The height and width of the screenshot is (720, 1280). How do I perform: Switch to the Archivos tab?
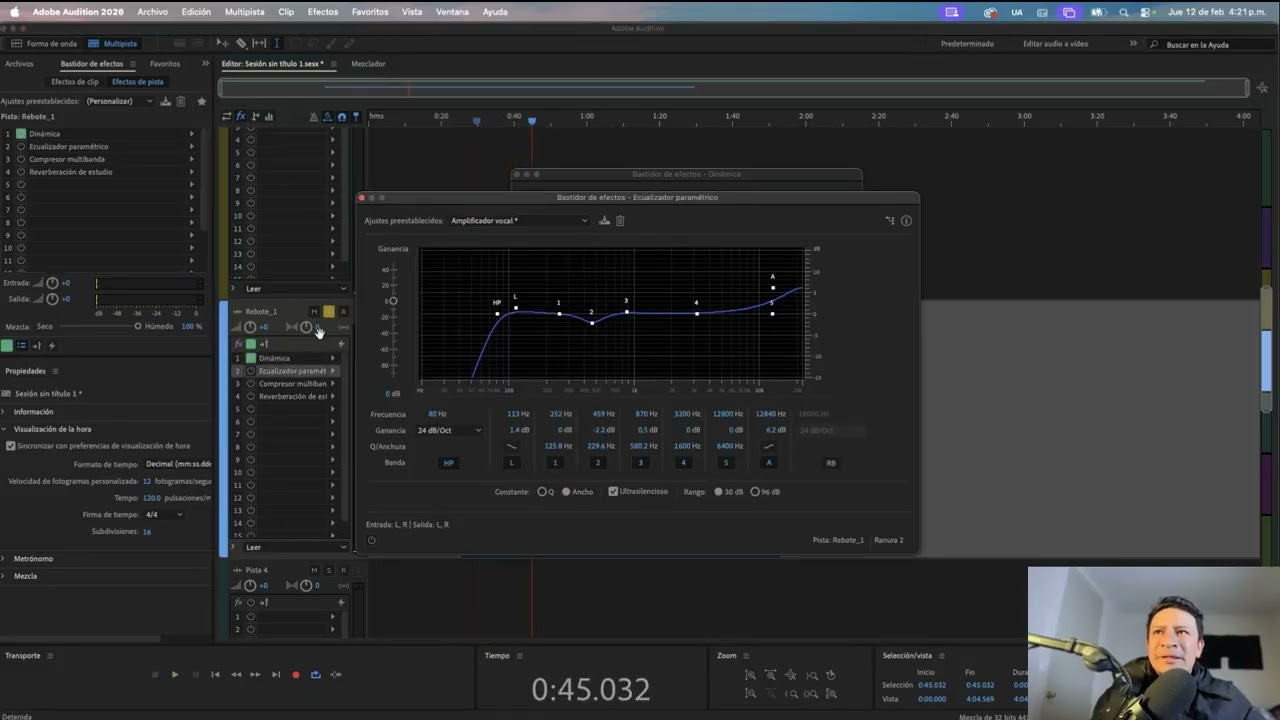pyautogui.click(x=19, y=64)
